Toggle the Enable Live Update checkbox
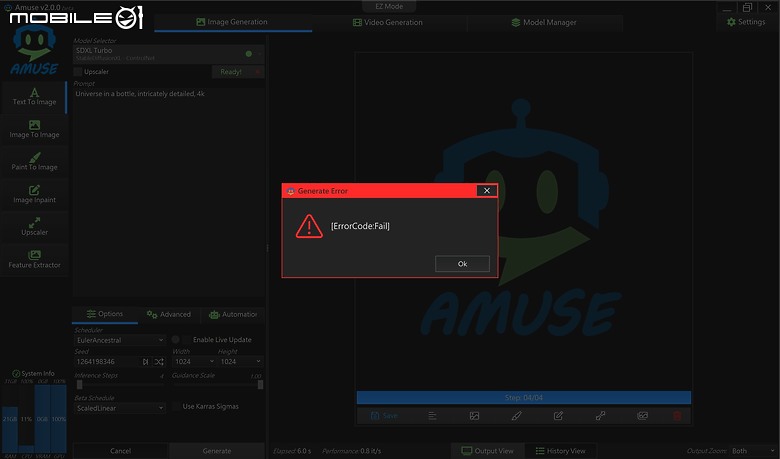Screen dimensions: 780x459 [x=187, y=340]
